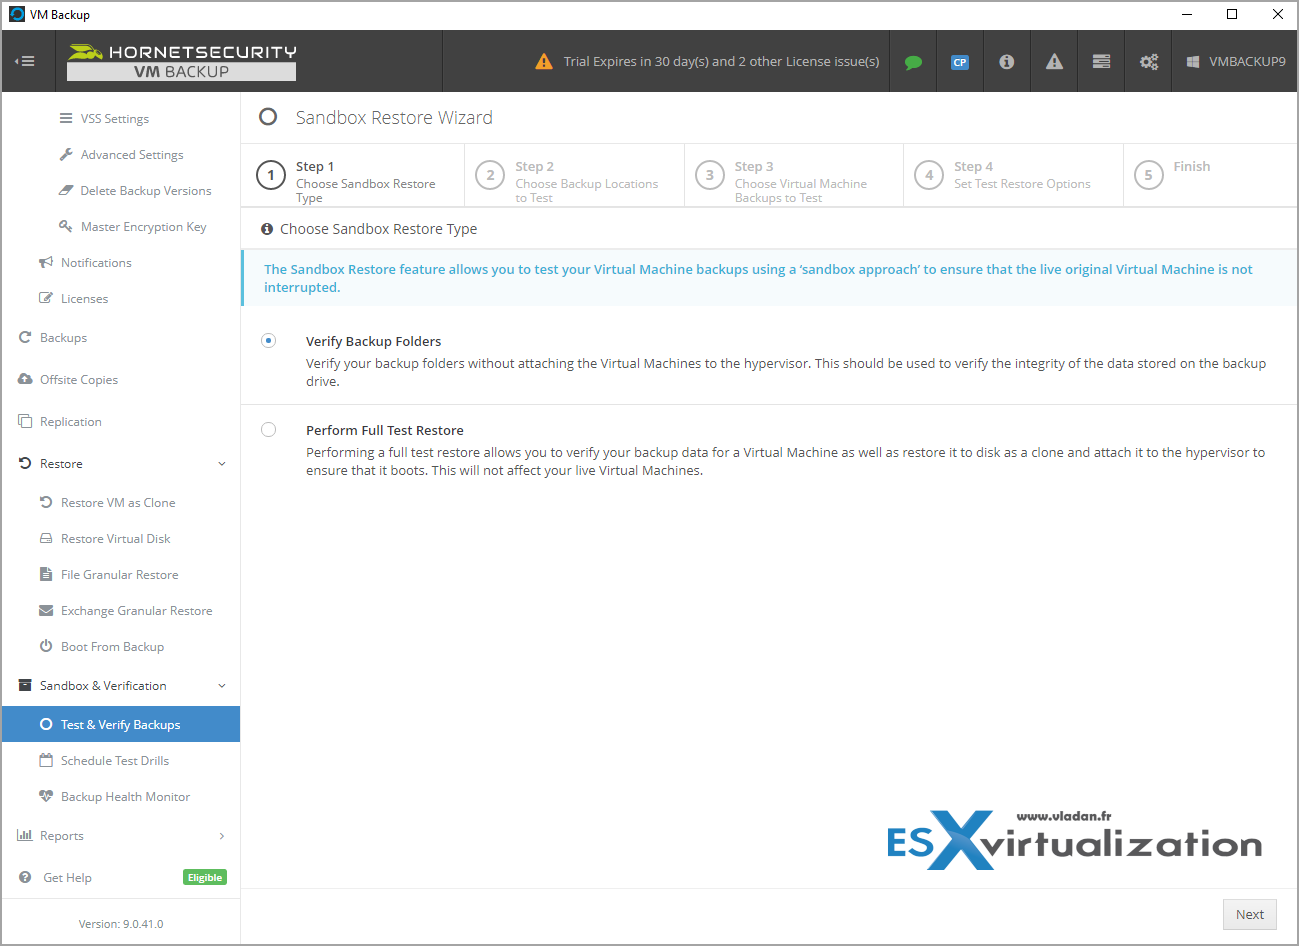Click the Backup Health Monitor heartbeat icon
Image resolution: width=1299 pixels, height=946 pixels.
46,796
